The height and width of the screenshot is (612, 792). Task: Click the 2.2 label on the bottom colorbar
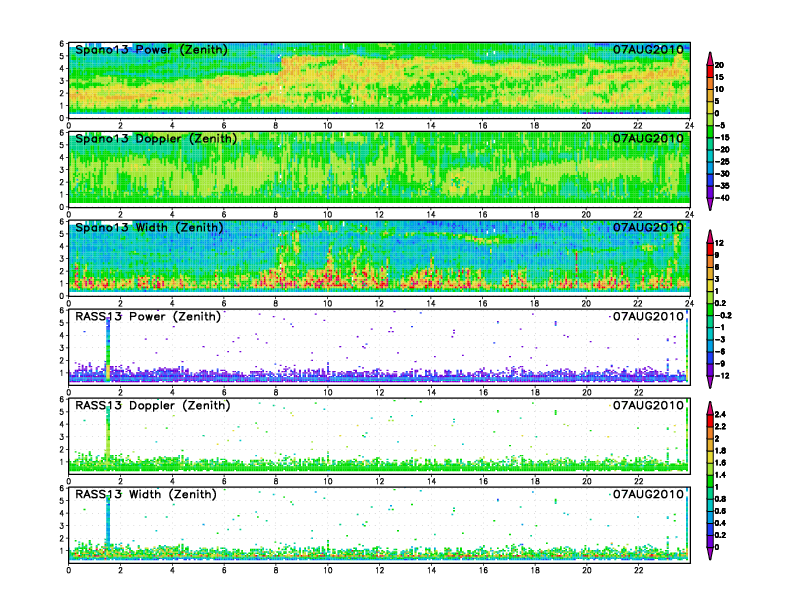pos(720,426)
